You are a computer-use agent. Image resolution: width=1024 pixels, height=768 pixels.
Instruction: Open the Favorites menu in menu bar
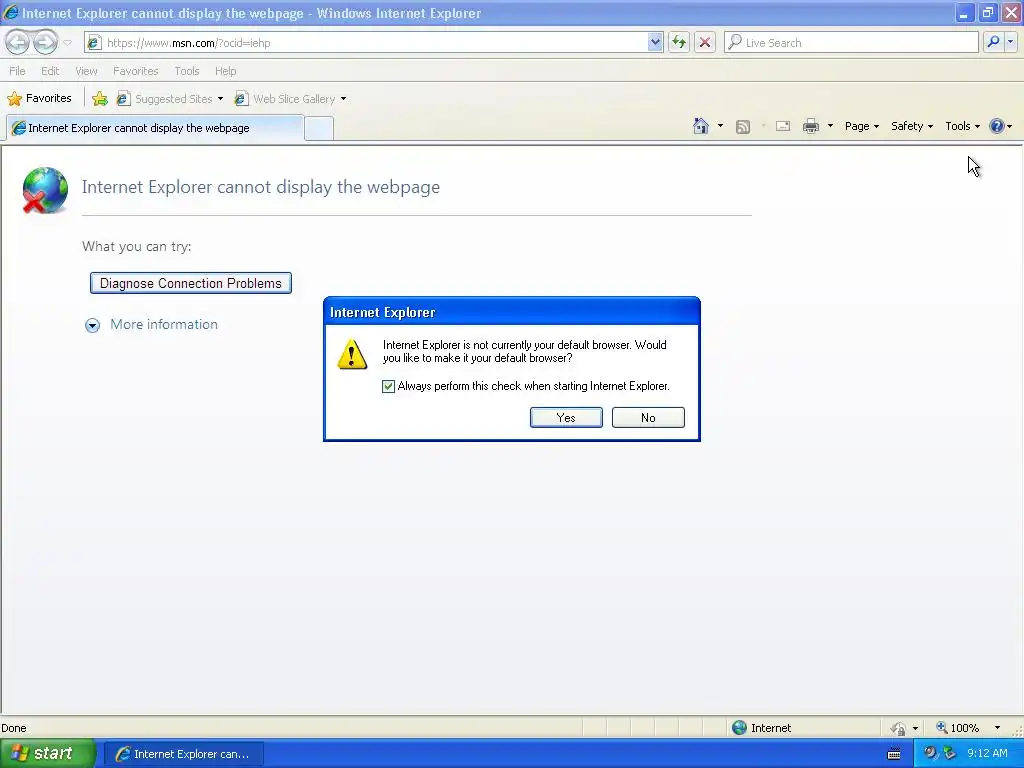135,71
